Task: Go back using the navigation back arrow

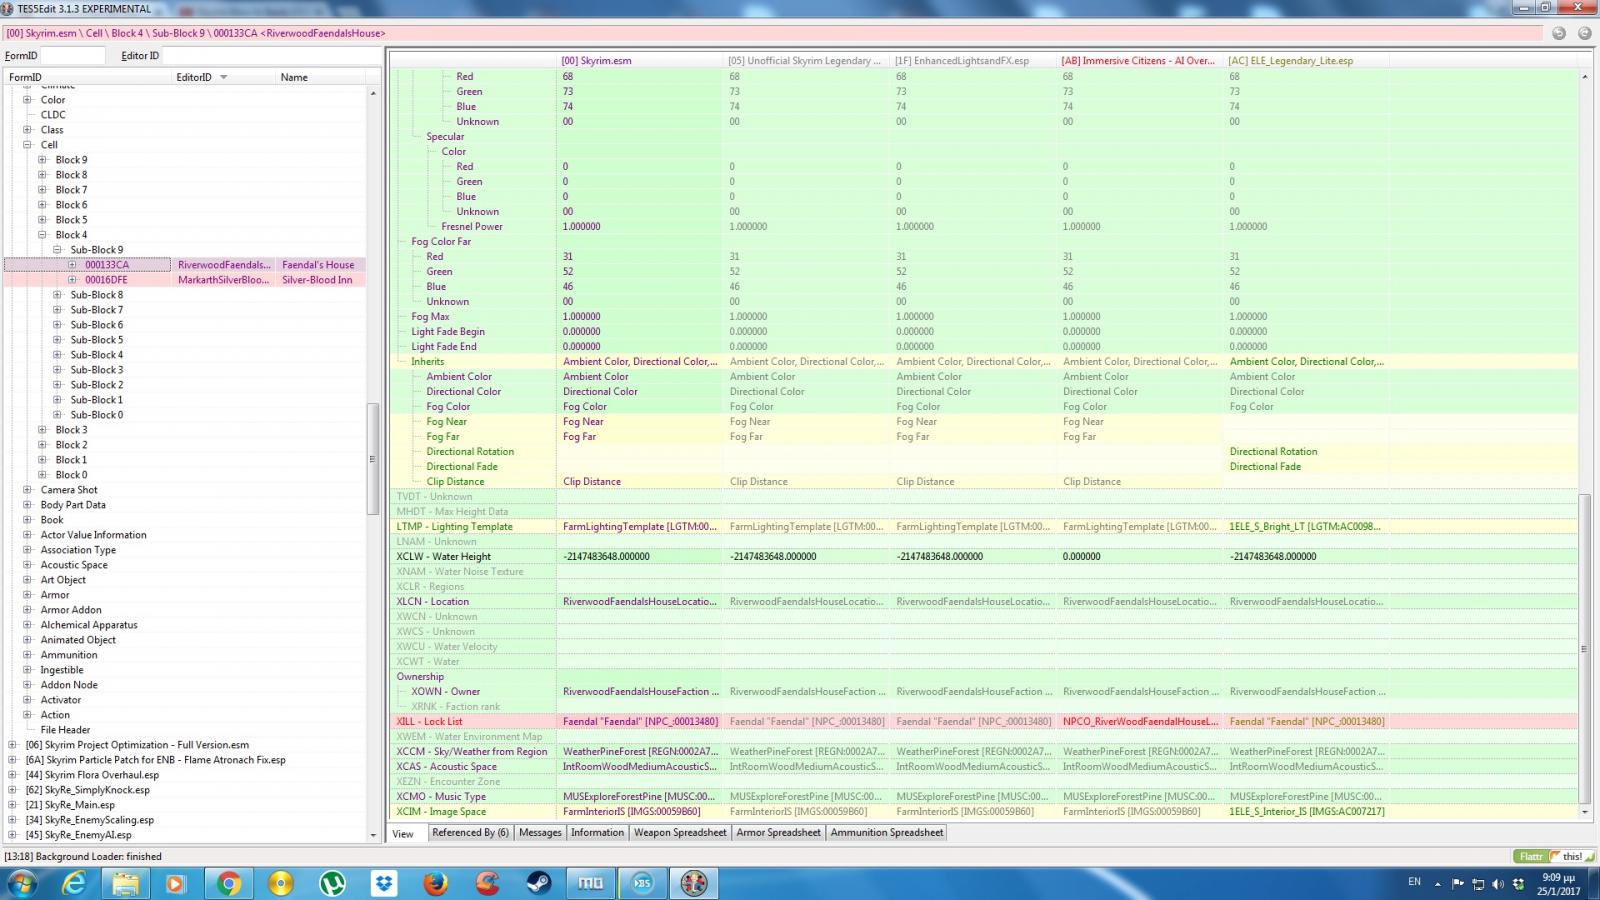Action: [x=1559, y=33]
